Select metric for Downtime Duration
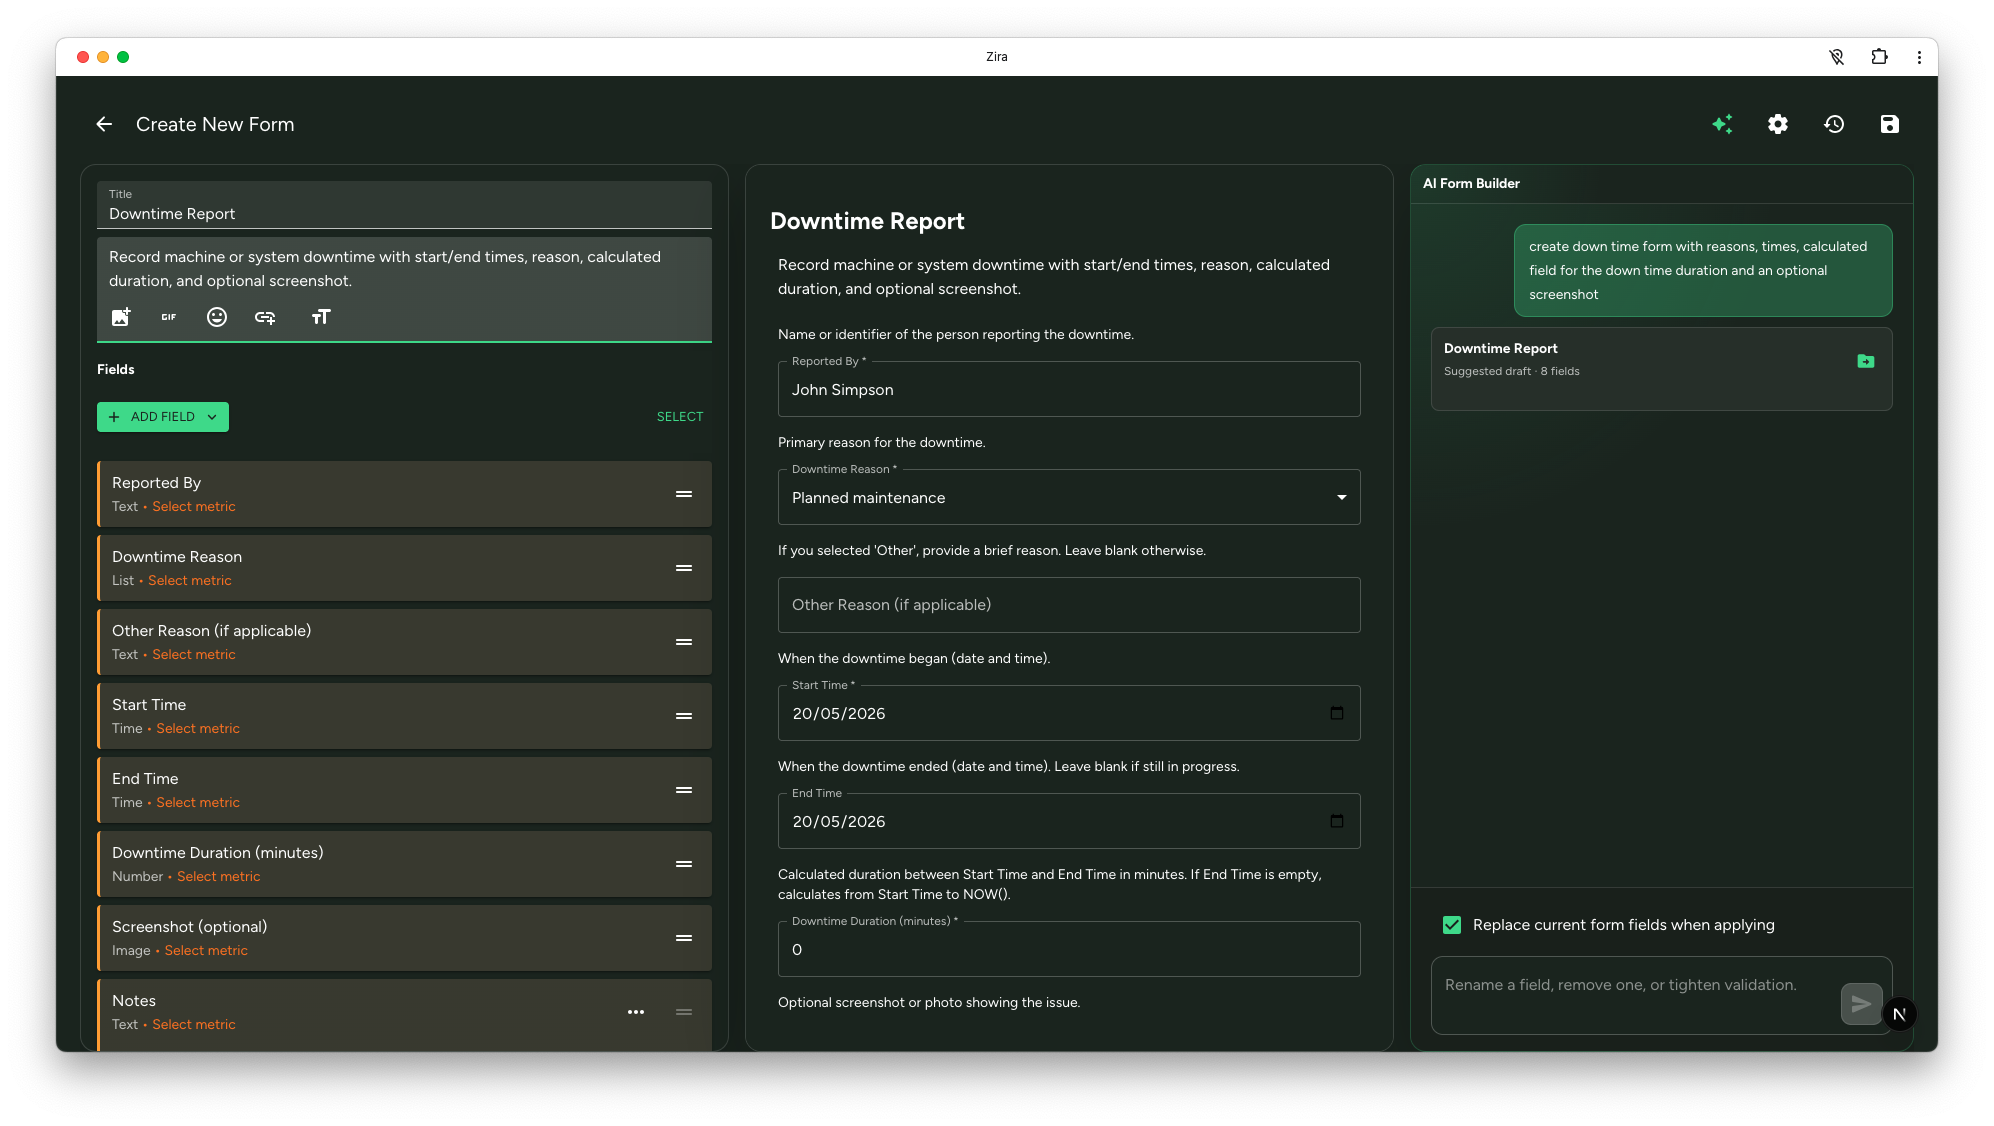Screen dimensions: 1994x1126 click(219, 877)
